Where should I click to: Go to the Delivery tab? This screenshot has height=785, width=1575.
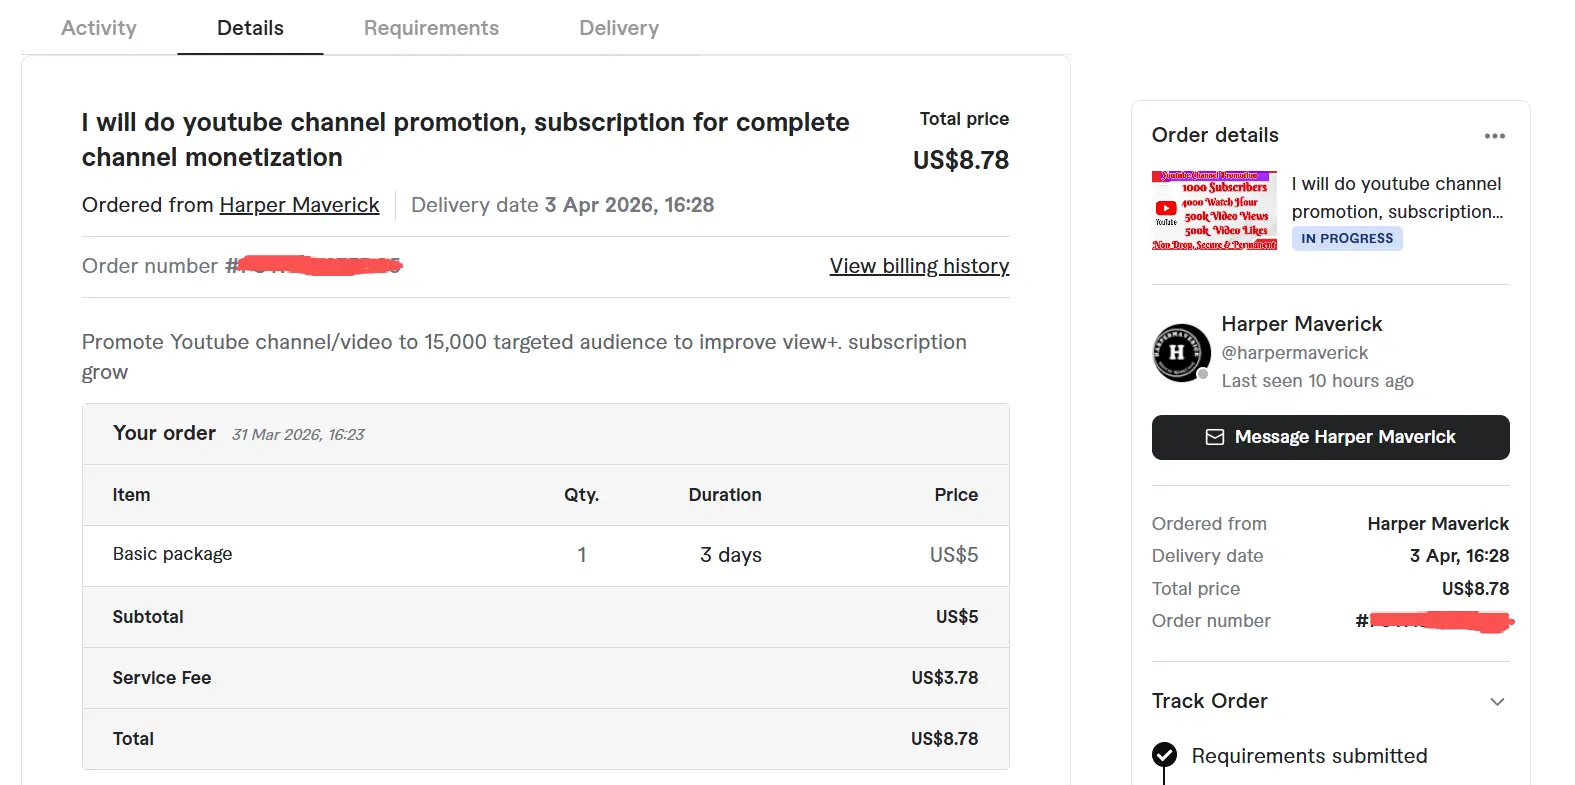coord(619,28)
